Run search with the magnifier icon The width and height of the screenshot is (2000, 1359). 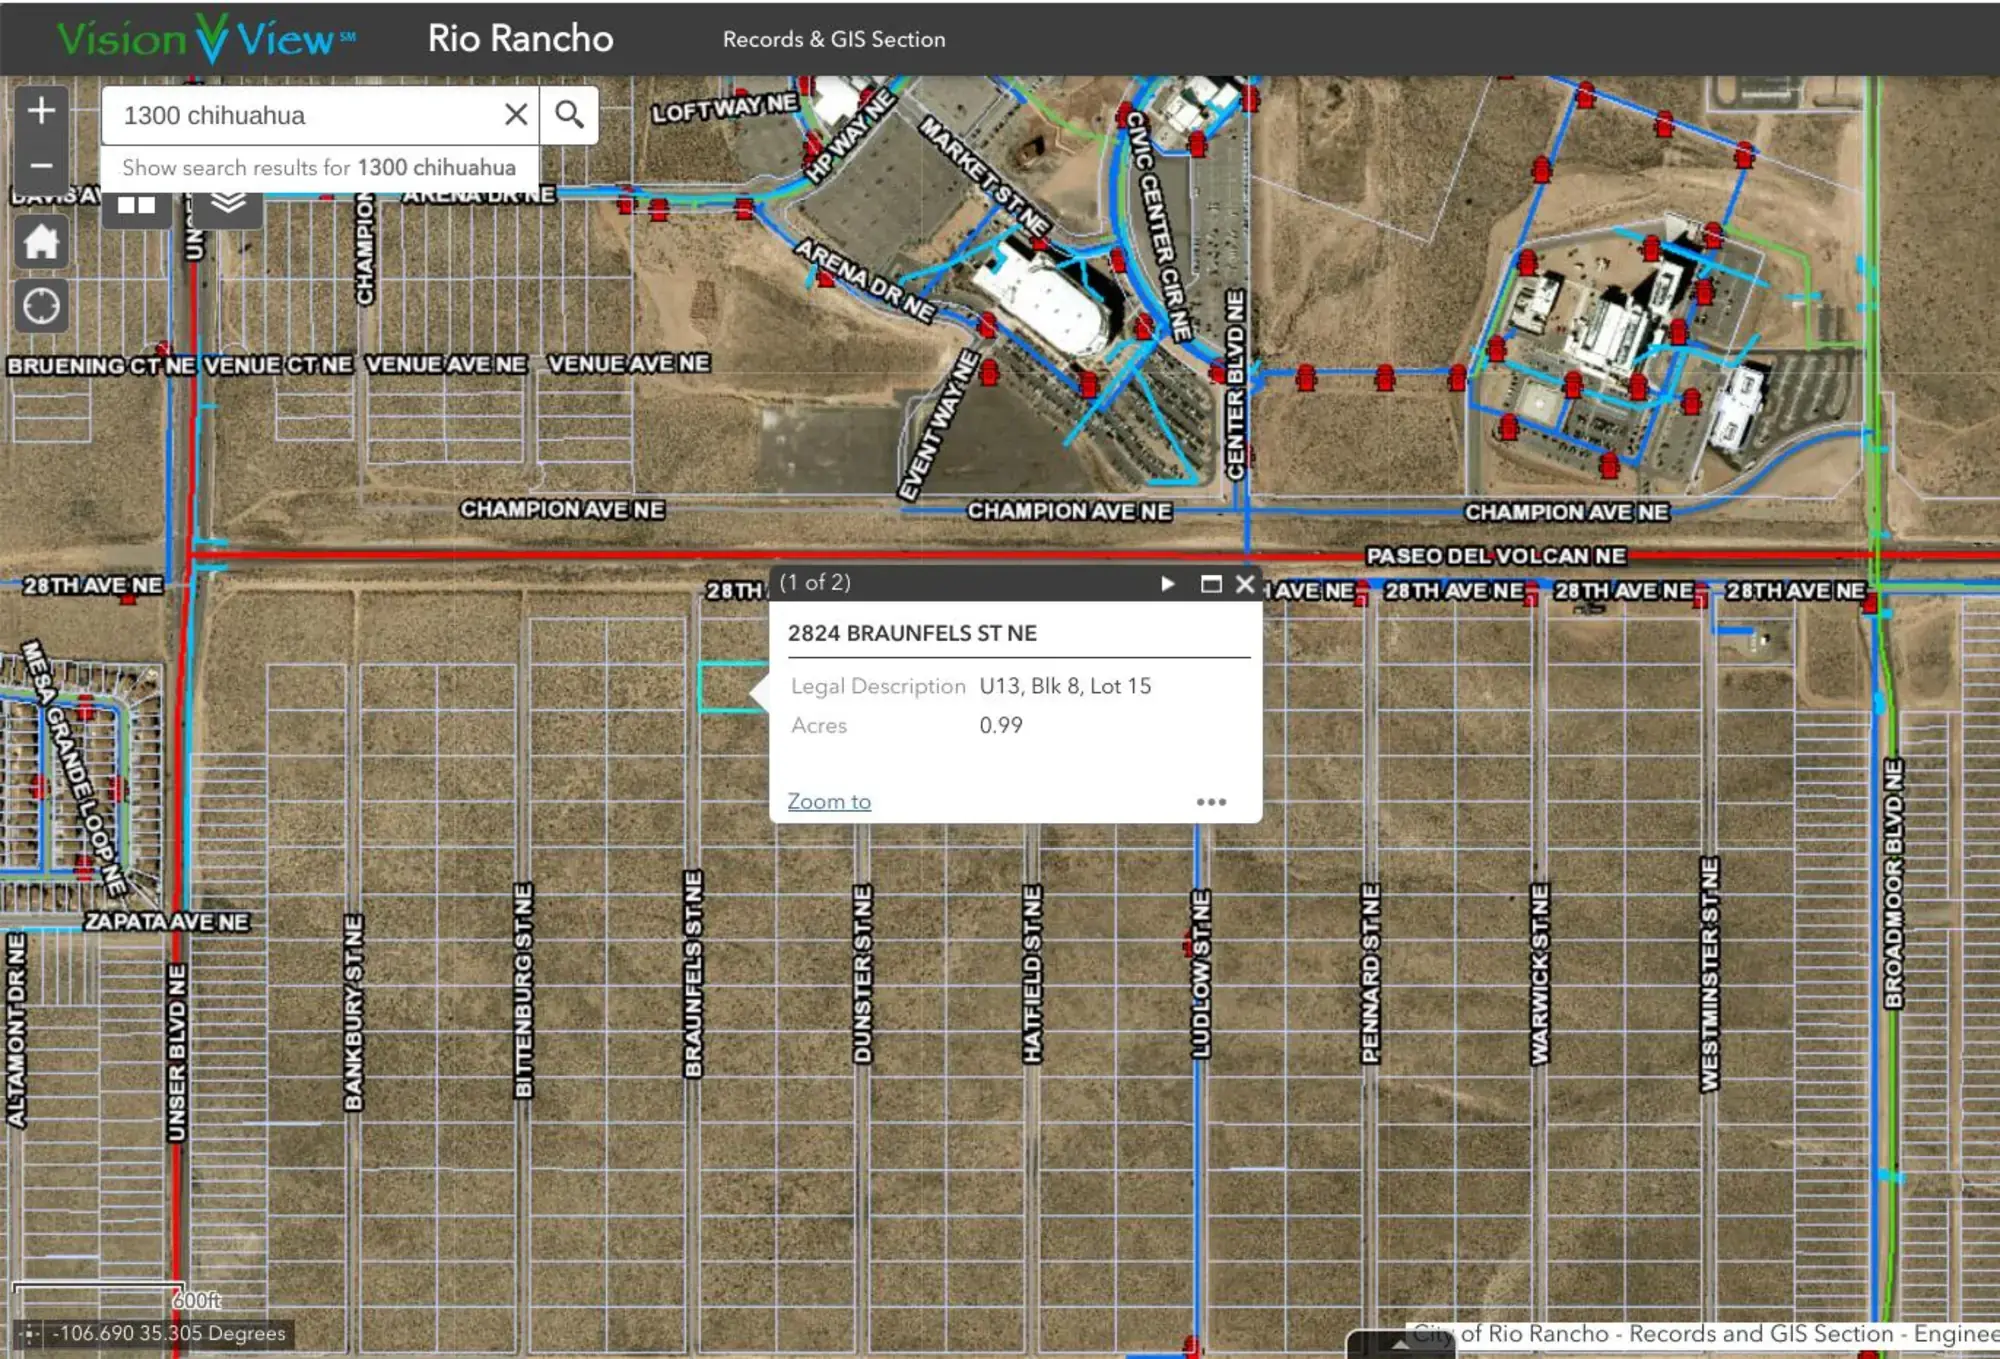569,115
